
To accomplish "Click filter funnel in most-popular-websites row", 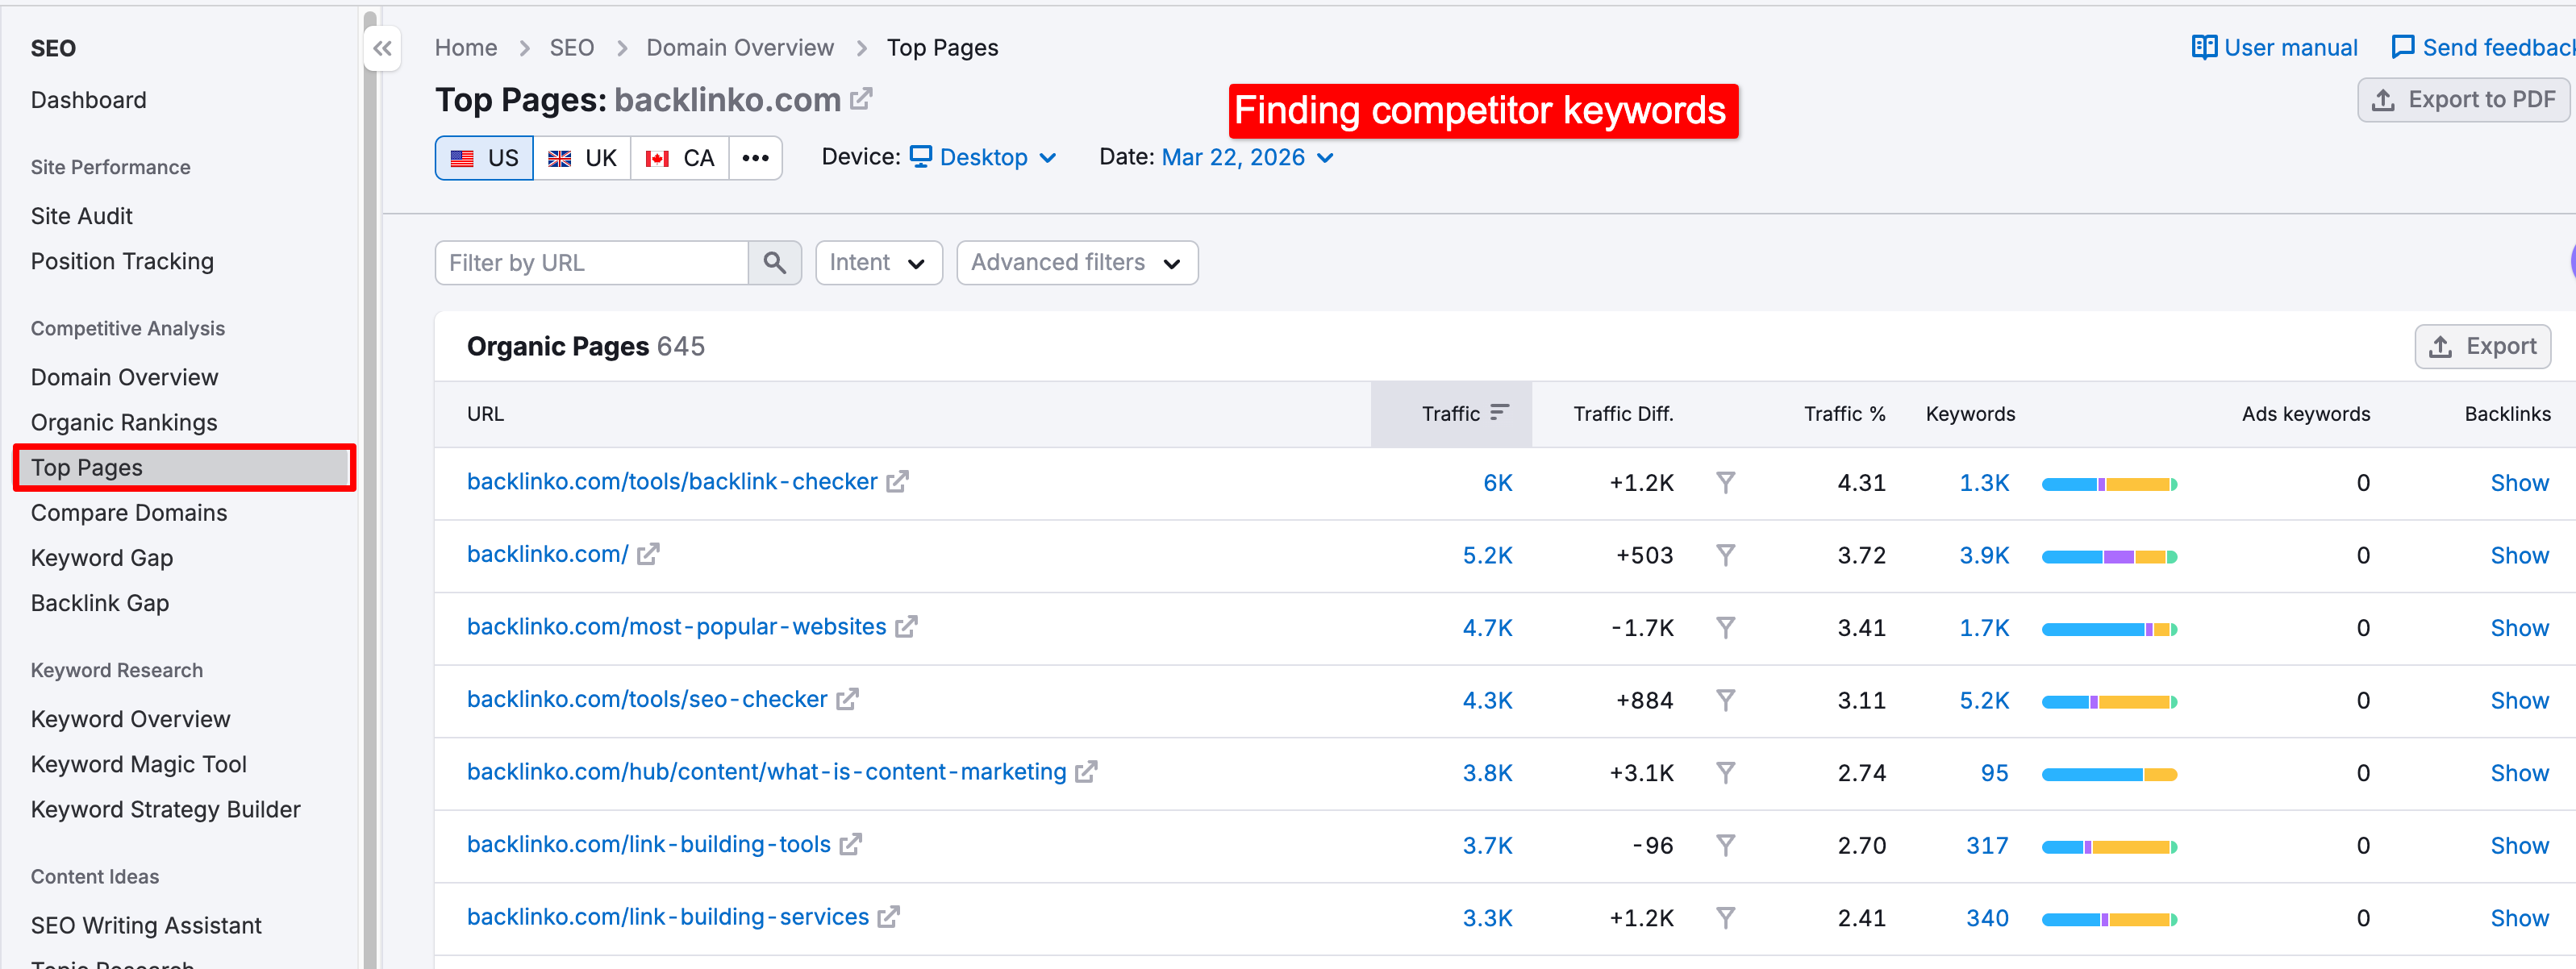I will coord(1725,628).
